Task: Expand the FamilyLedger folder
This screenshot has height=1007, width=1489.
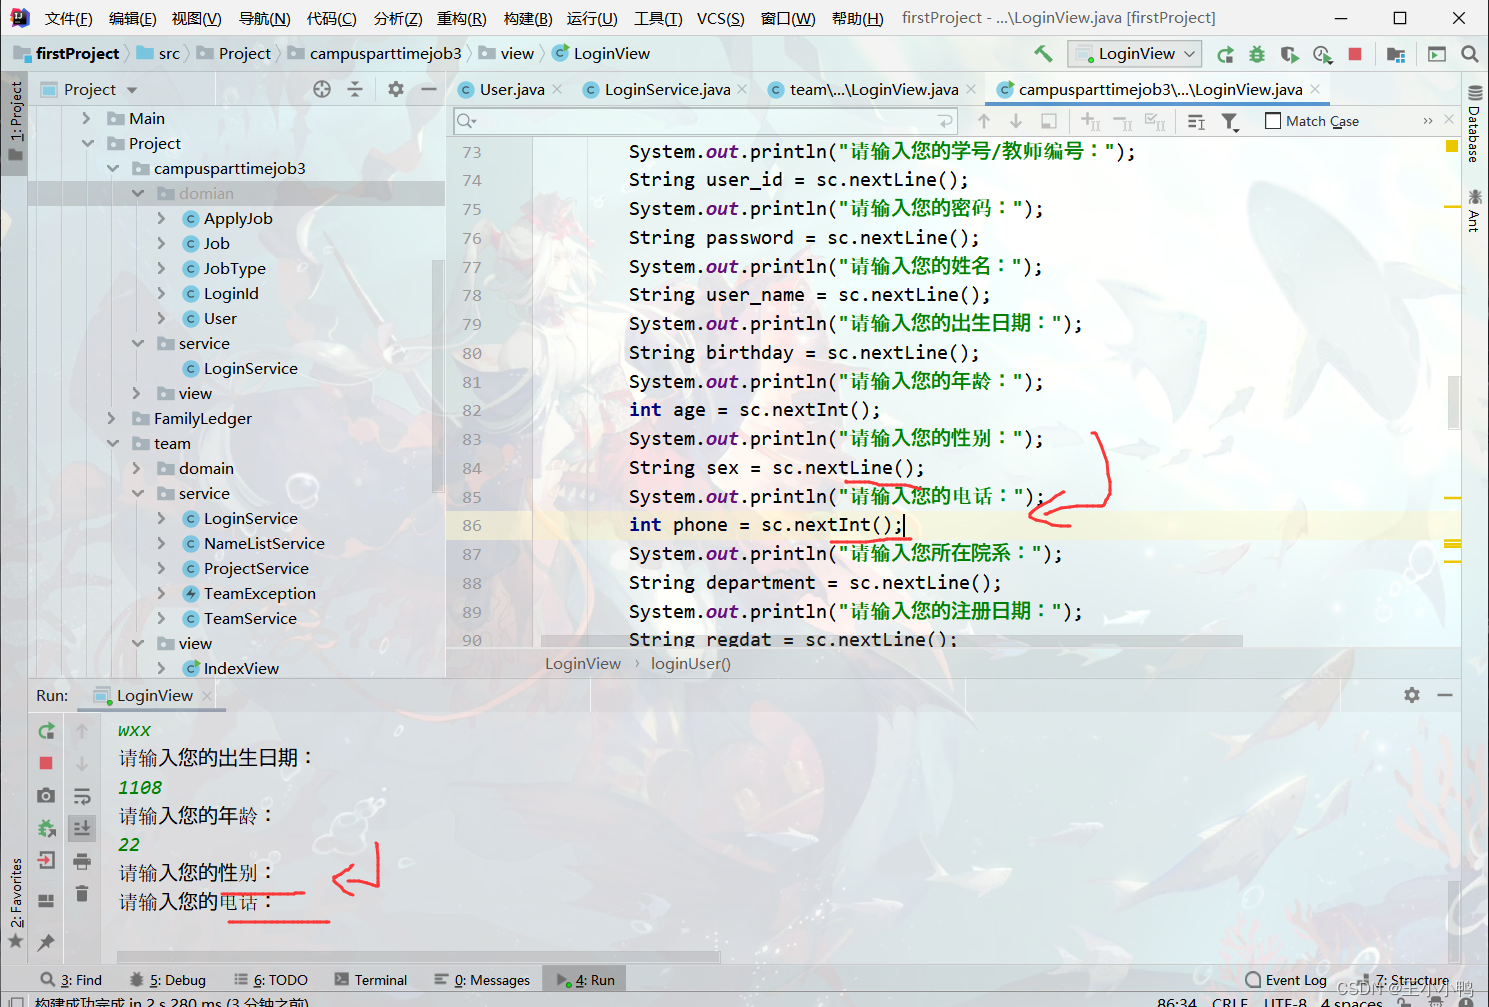Action: [x=112, y=418]
